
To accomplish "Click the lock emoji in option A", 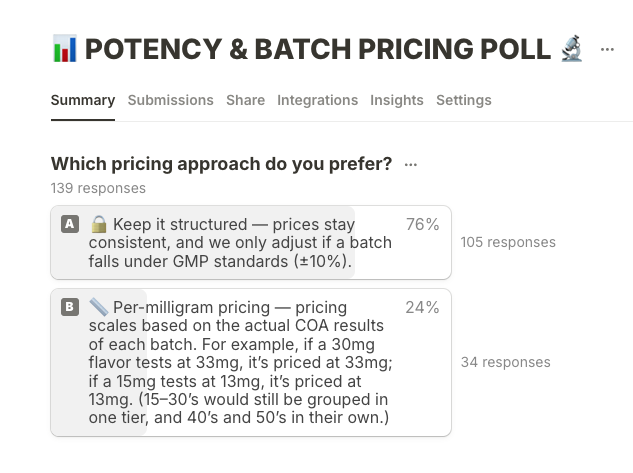I will coord(98,224).
